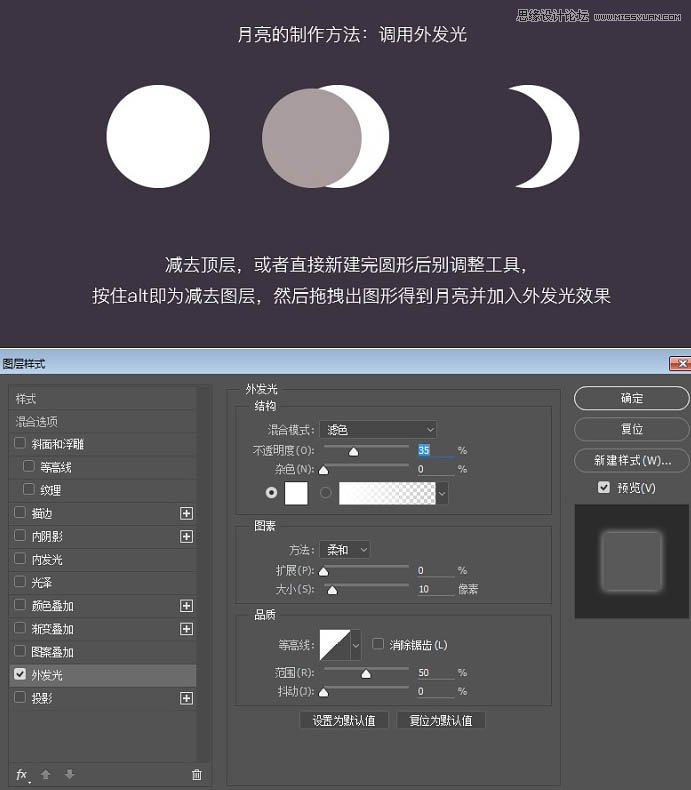Open the 等高线 contour picker arrow
The width and height of the screenshot is (691, 790).
pyautogui.click(x=356, y=645)
